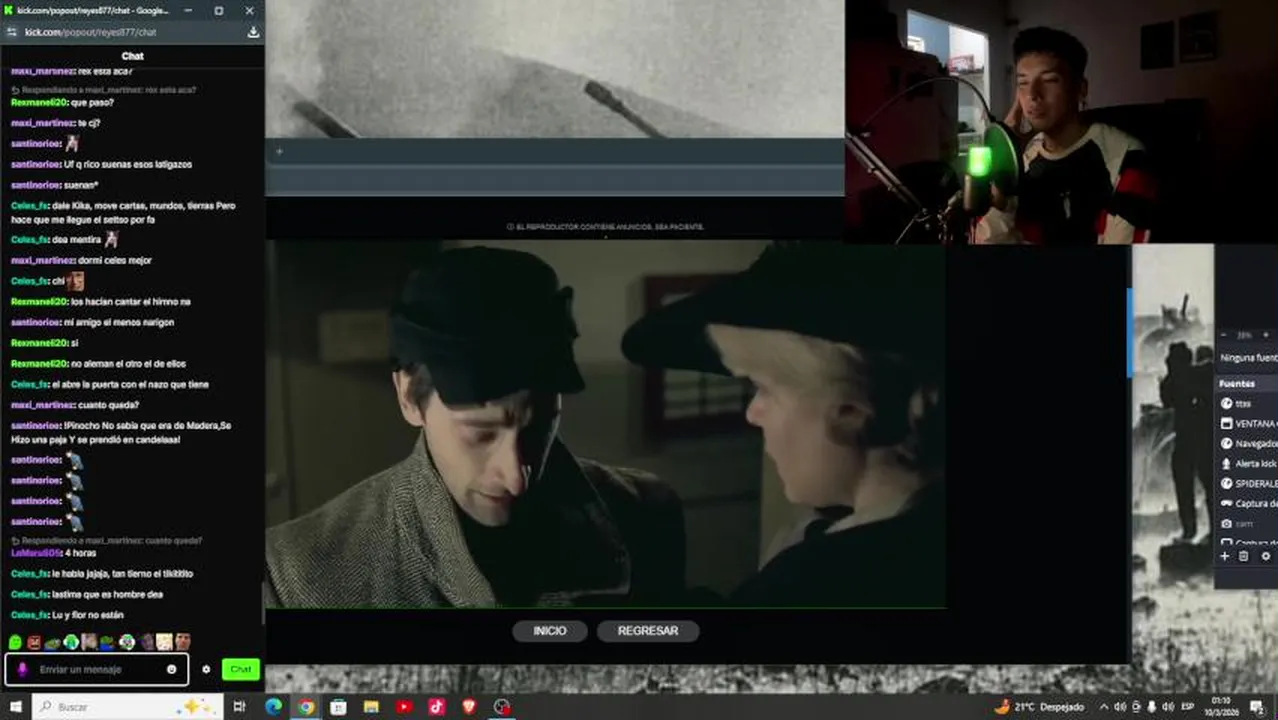Select the 'Alerta kick' source in Fuentes
The height and width of the screenshot is (720, 1278).
click(x=1247, y=463)
